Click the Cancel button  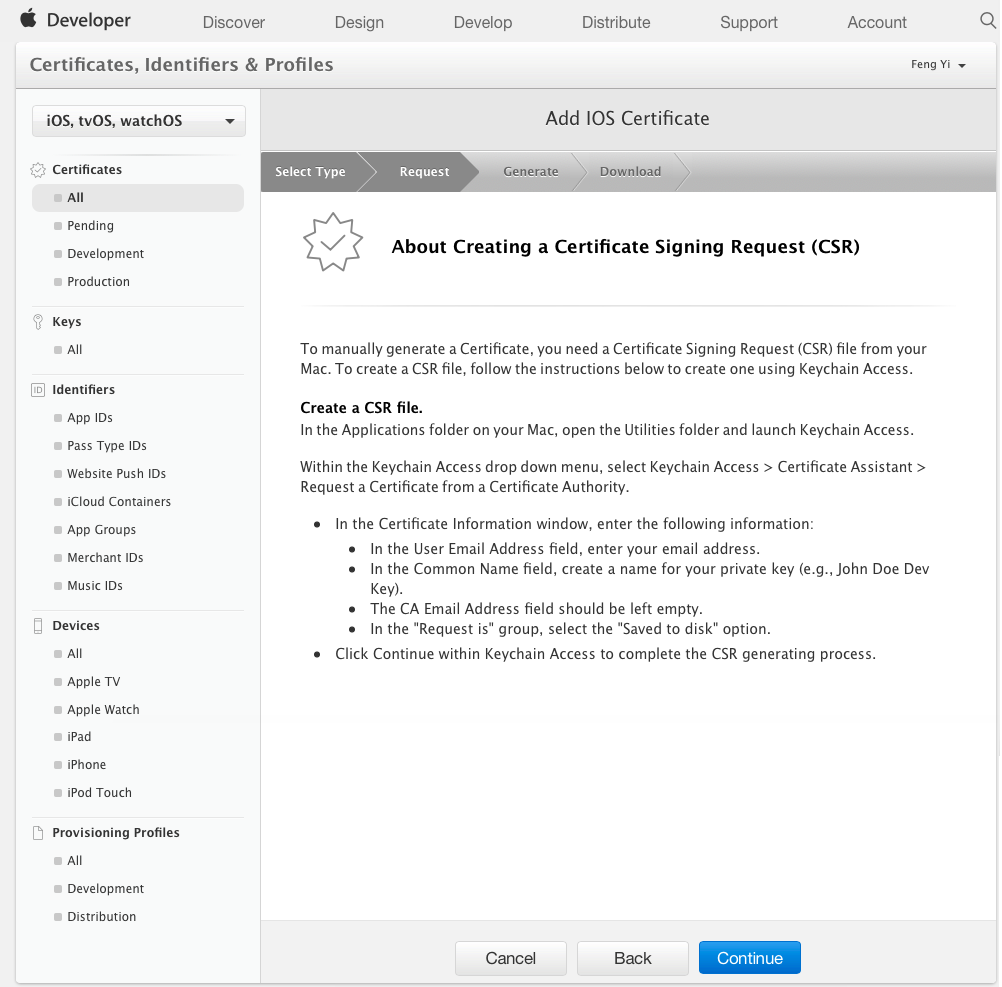(511, 958)
